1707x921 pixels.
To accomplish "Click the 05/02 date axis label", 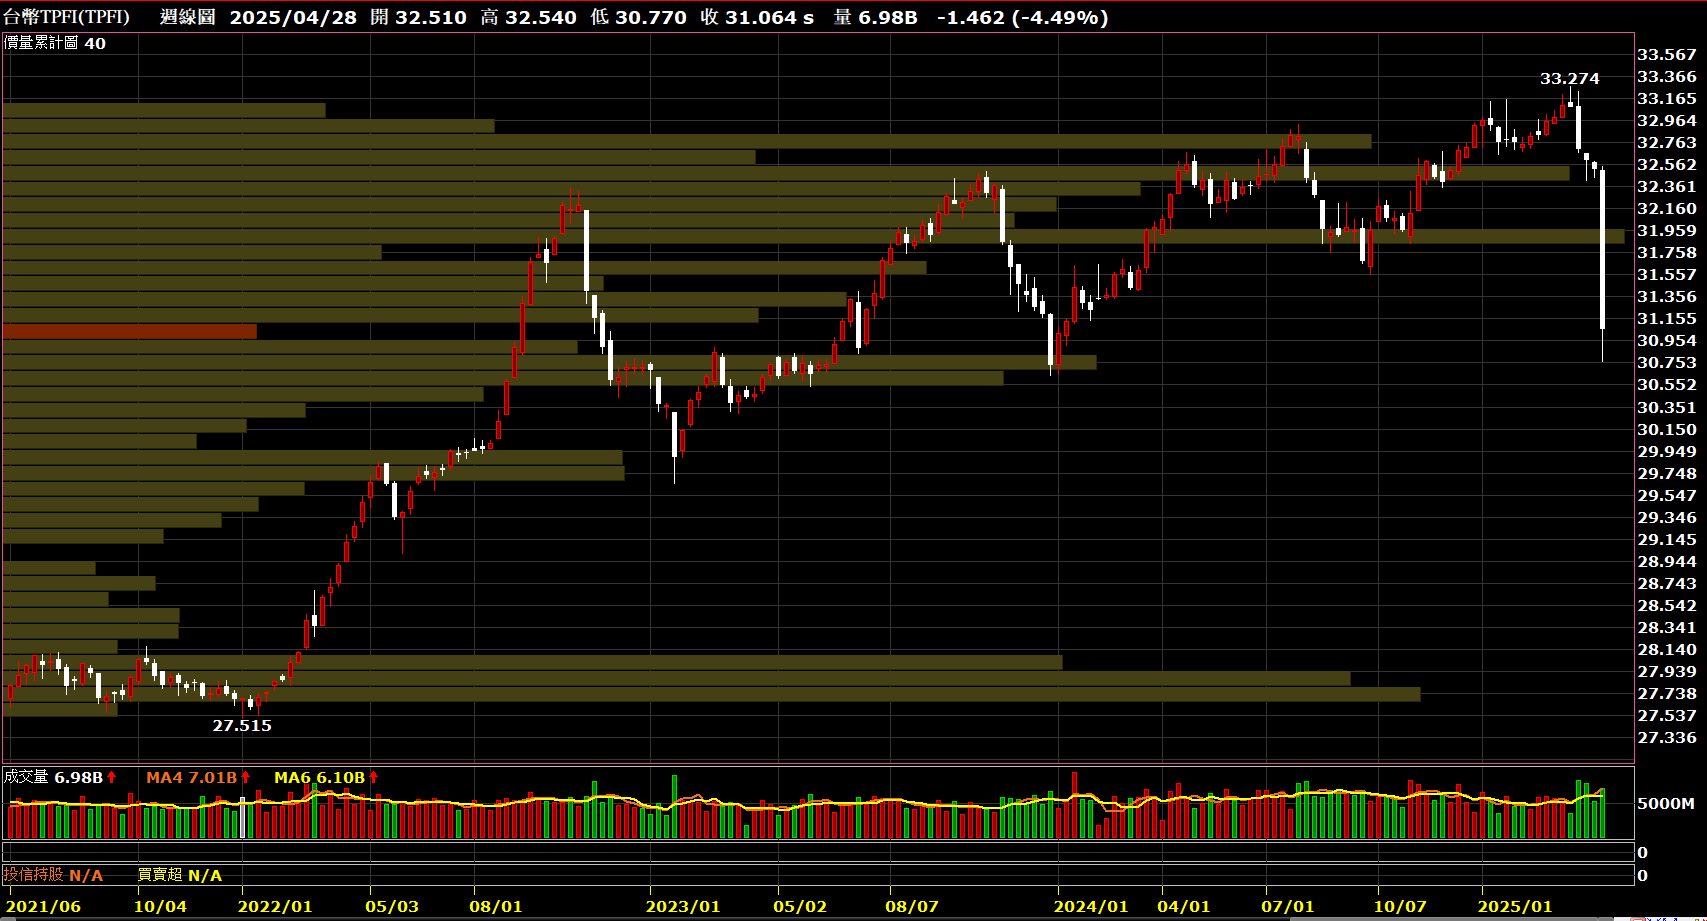I will [x=800, y=906].
